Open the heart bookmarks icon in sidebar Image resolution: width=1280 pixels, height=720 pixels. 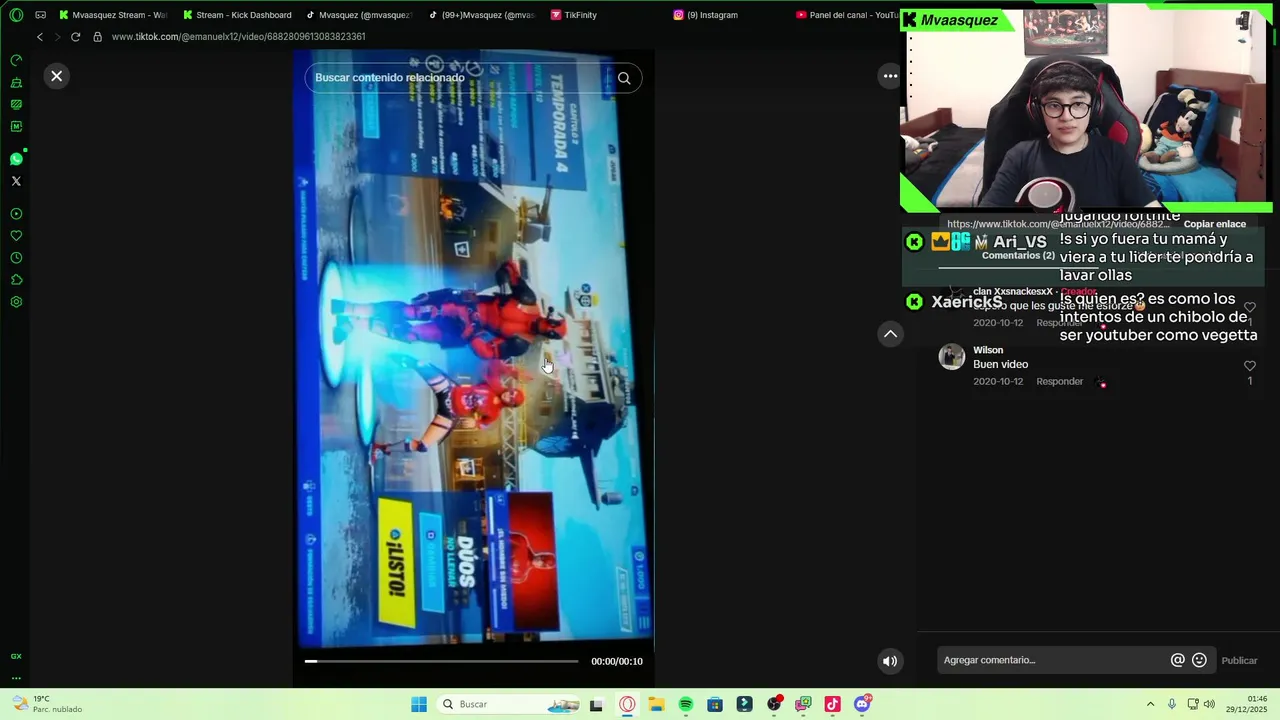pyautogui.click(x=16, y=236)
